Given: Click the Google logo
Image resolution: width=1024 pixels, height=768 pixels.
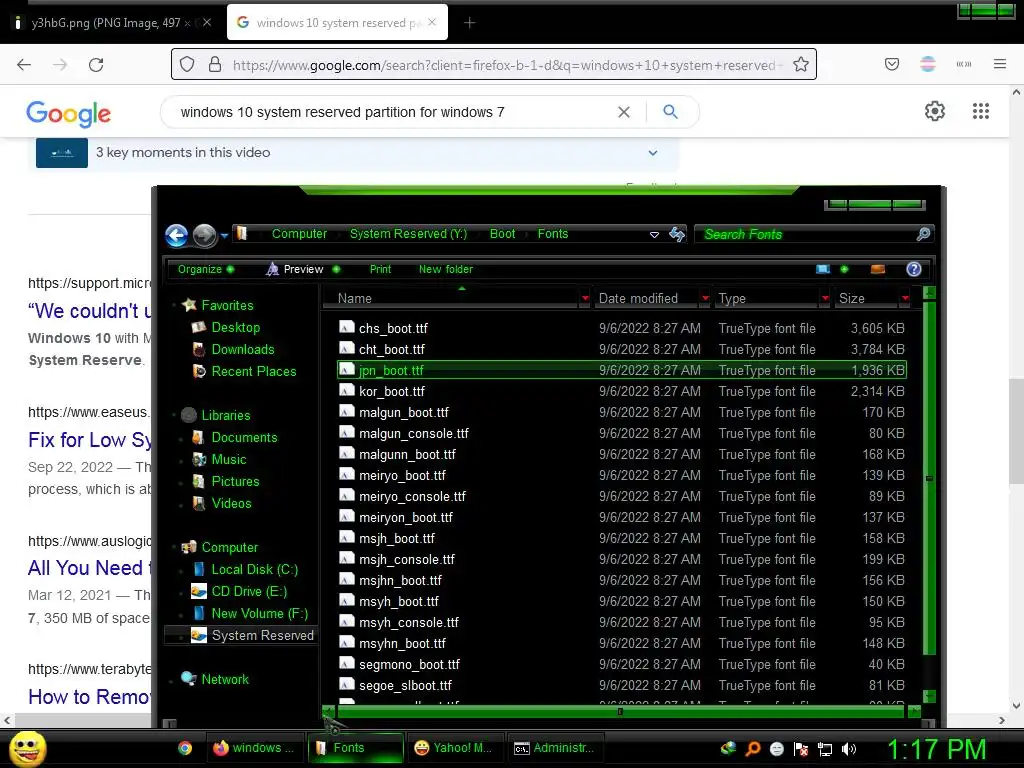Looking at the screenshot, I should click(x=69, y=114).
